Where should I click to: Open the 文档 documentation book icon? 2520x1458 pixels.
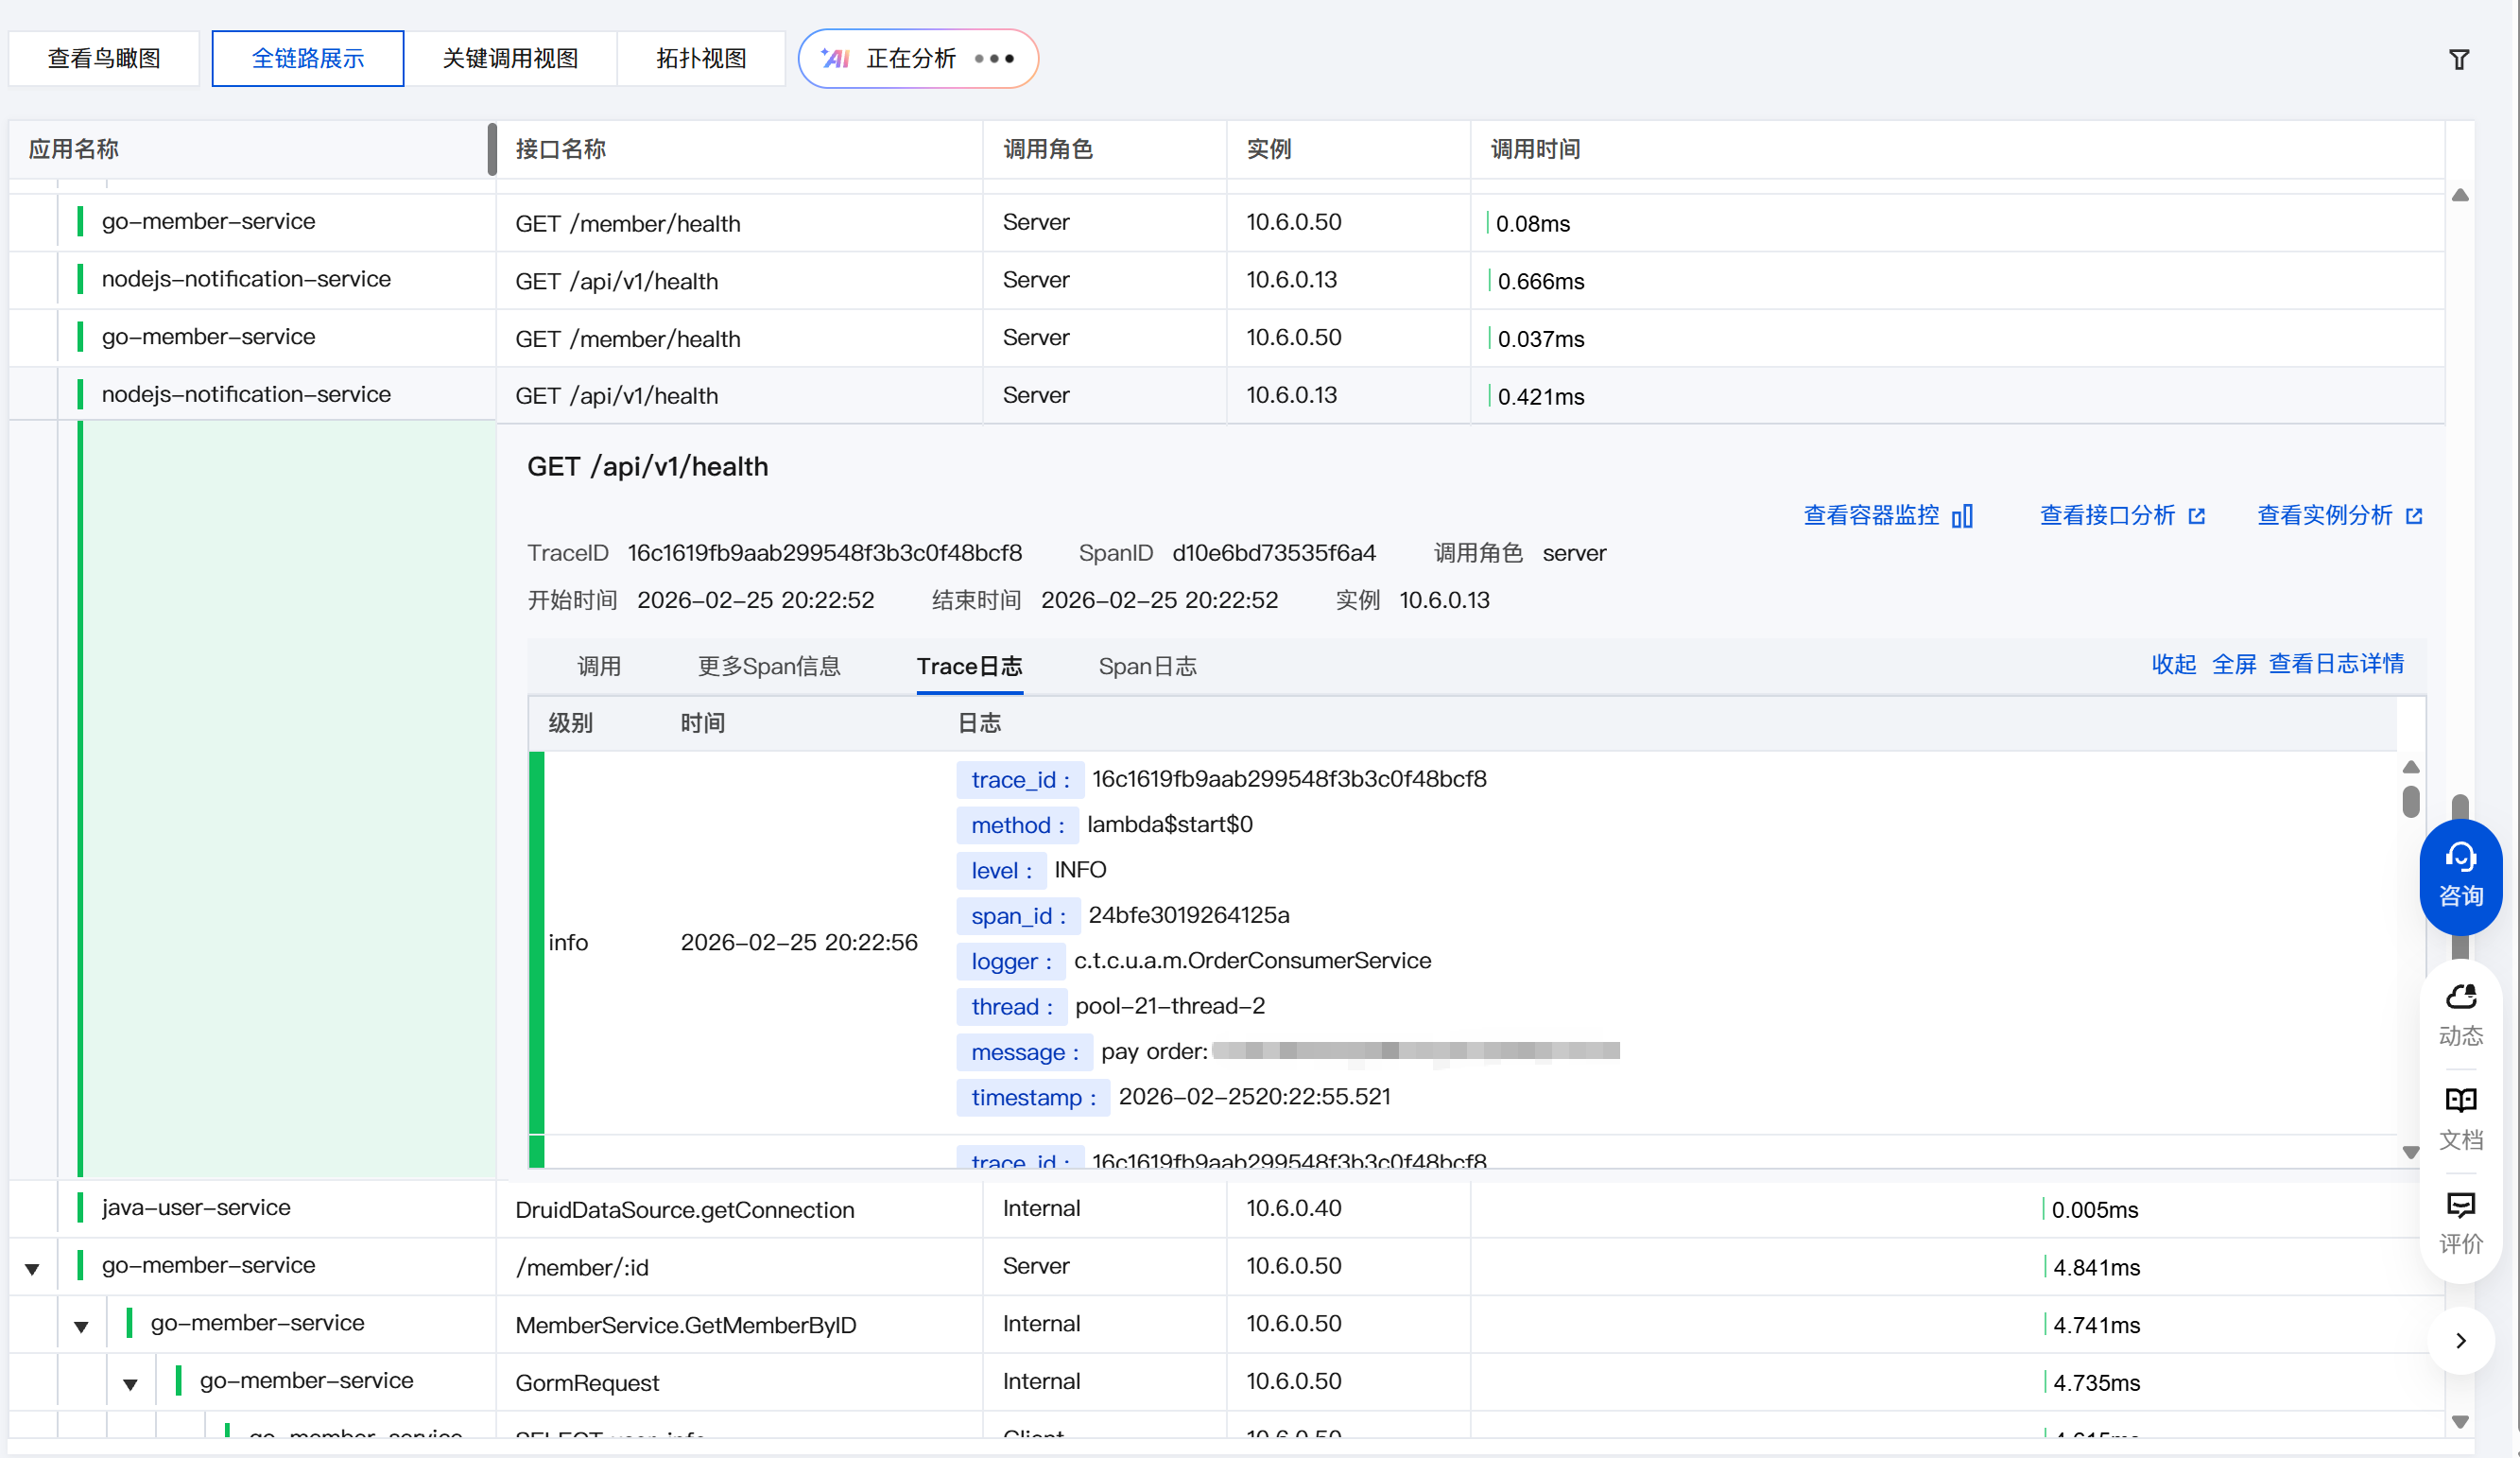[2460, 1117]
